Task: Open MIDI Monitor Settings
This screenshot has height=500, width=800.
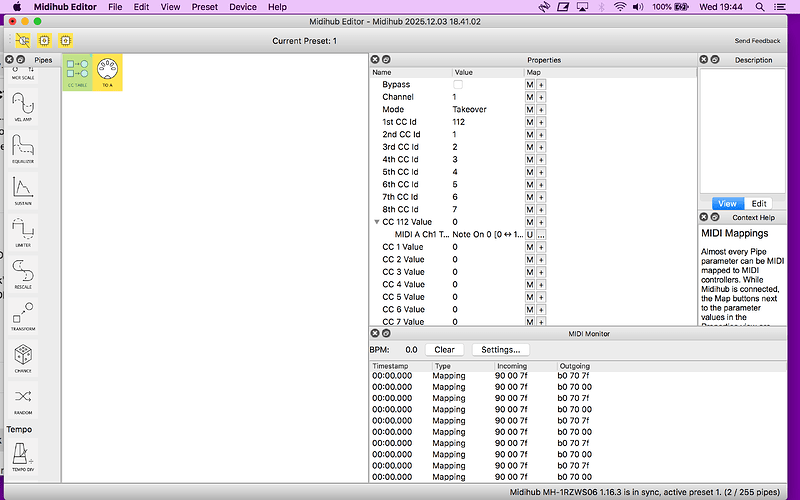Action: coord(501,349)
